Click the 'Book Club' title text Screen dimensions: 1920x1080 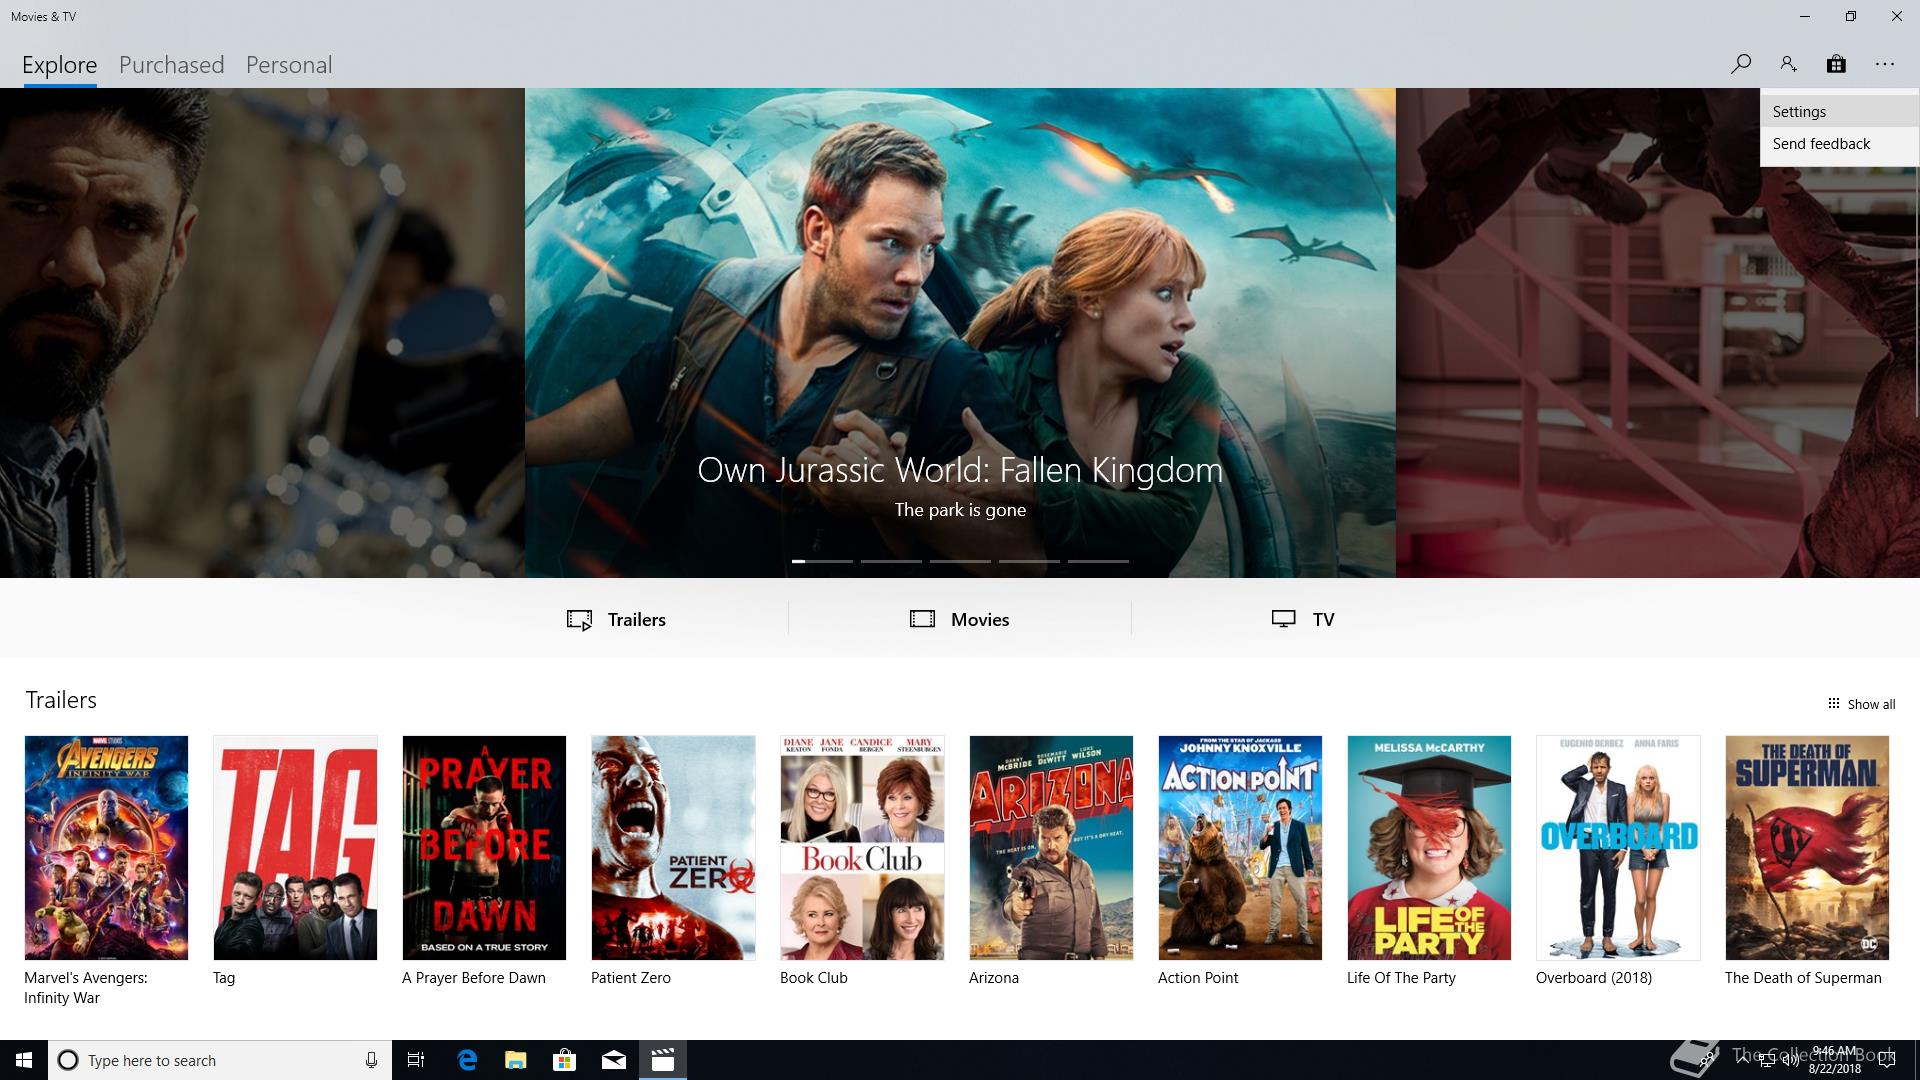pos(814,978)
